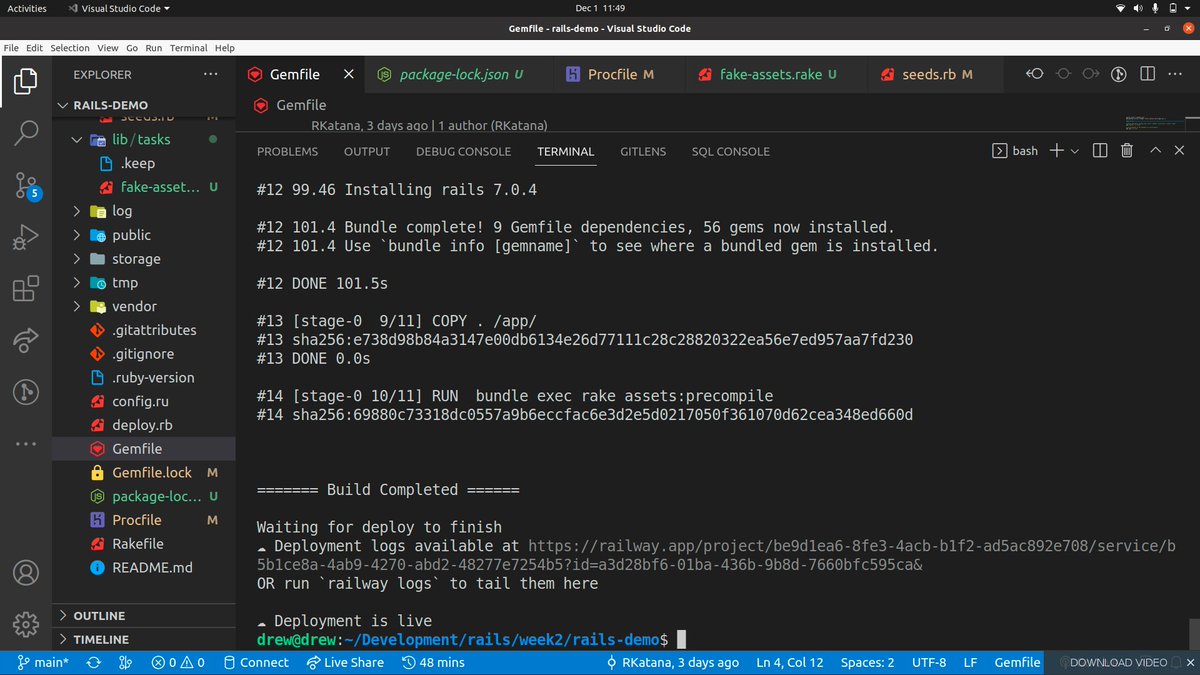Open the GitLens activity bar icon
This screenshot has height=675, width=1200.
pos(26,391)
